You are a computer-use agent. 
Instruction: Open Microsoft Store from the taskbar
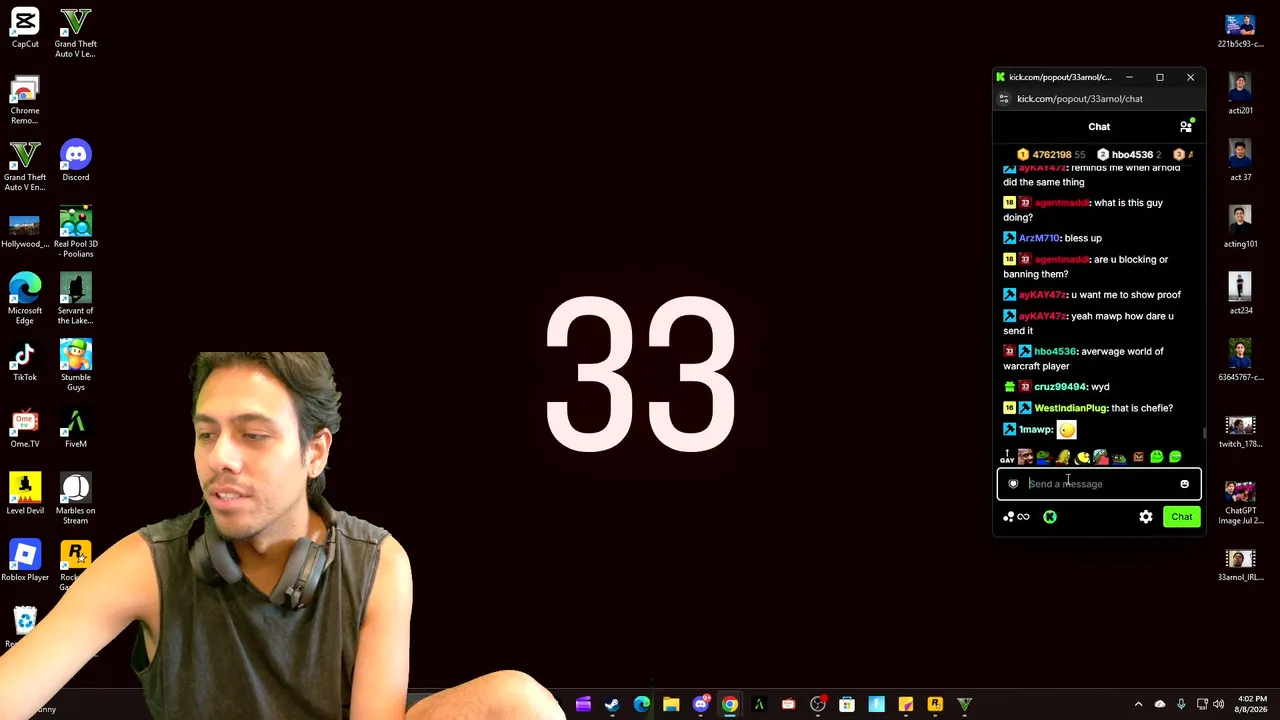click(847, 705)
